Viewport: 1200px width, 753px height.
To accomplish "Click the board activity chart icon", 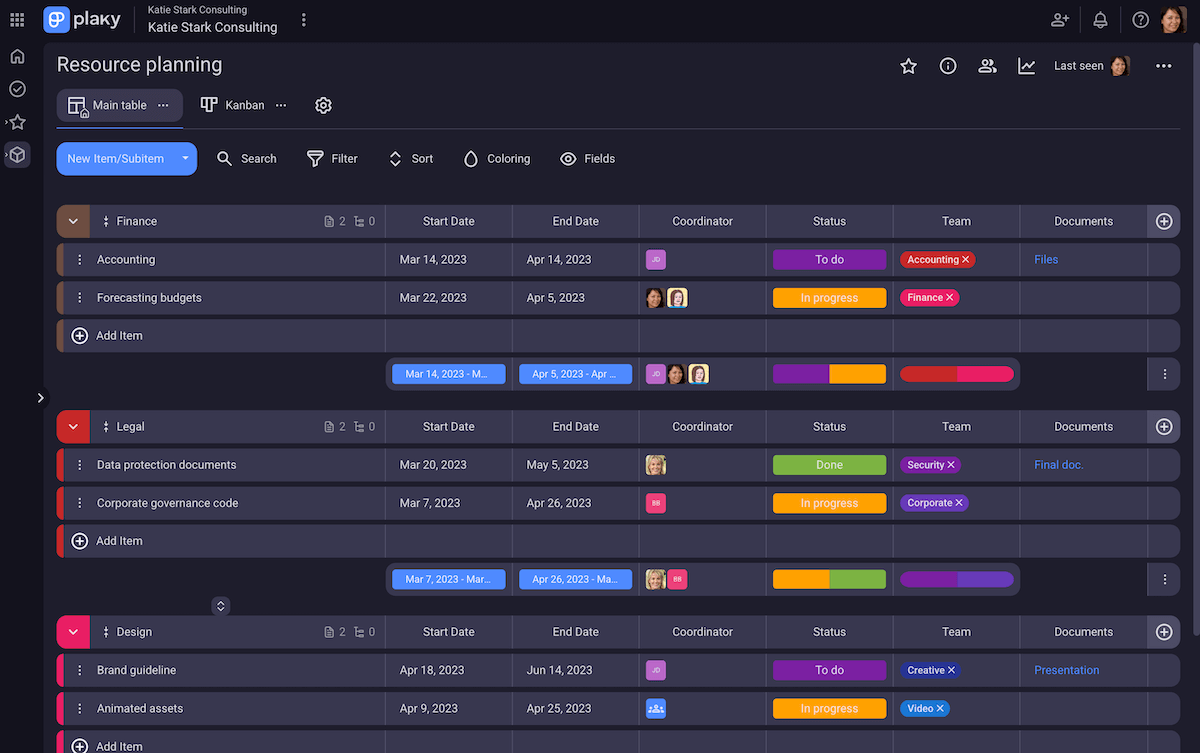I will (x=1026, y=65).
